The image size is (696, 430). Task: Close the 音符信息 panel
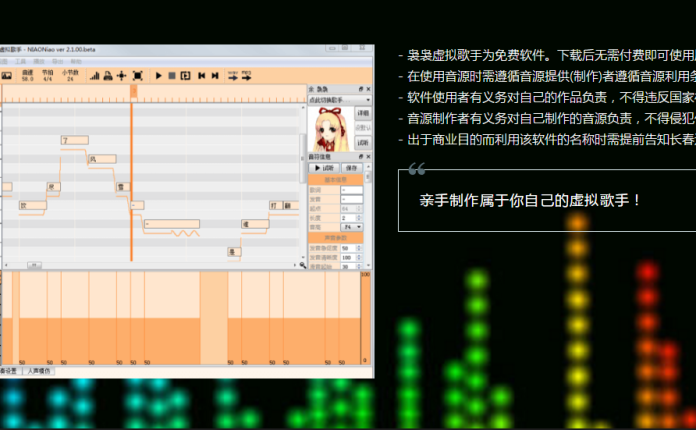click(368, 157)
